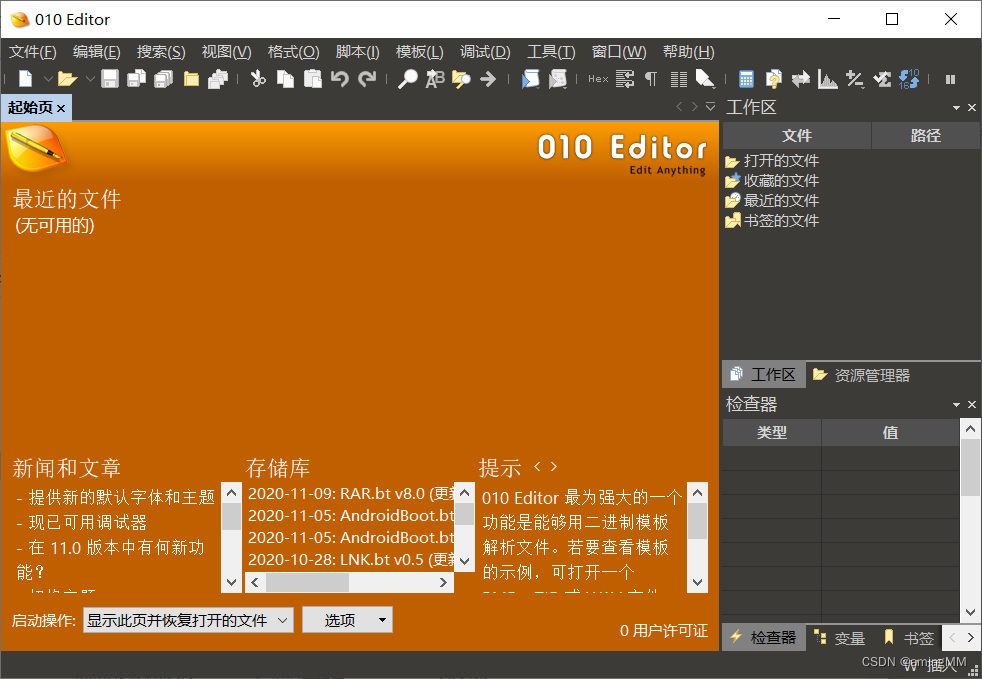
Task: Click the Find in Files icon
Action: [x=462, y=79]
